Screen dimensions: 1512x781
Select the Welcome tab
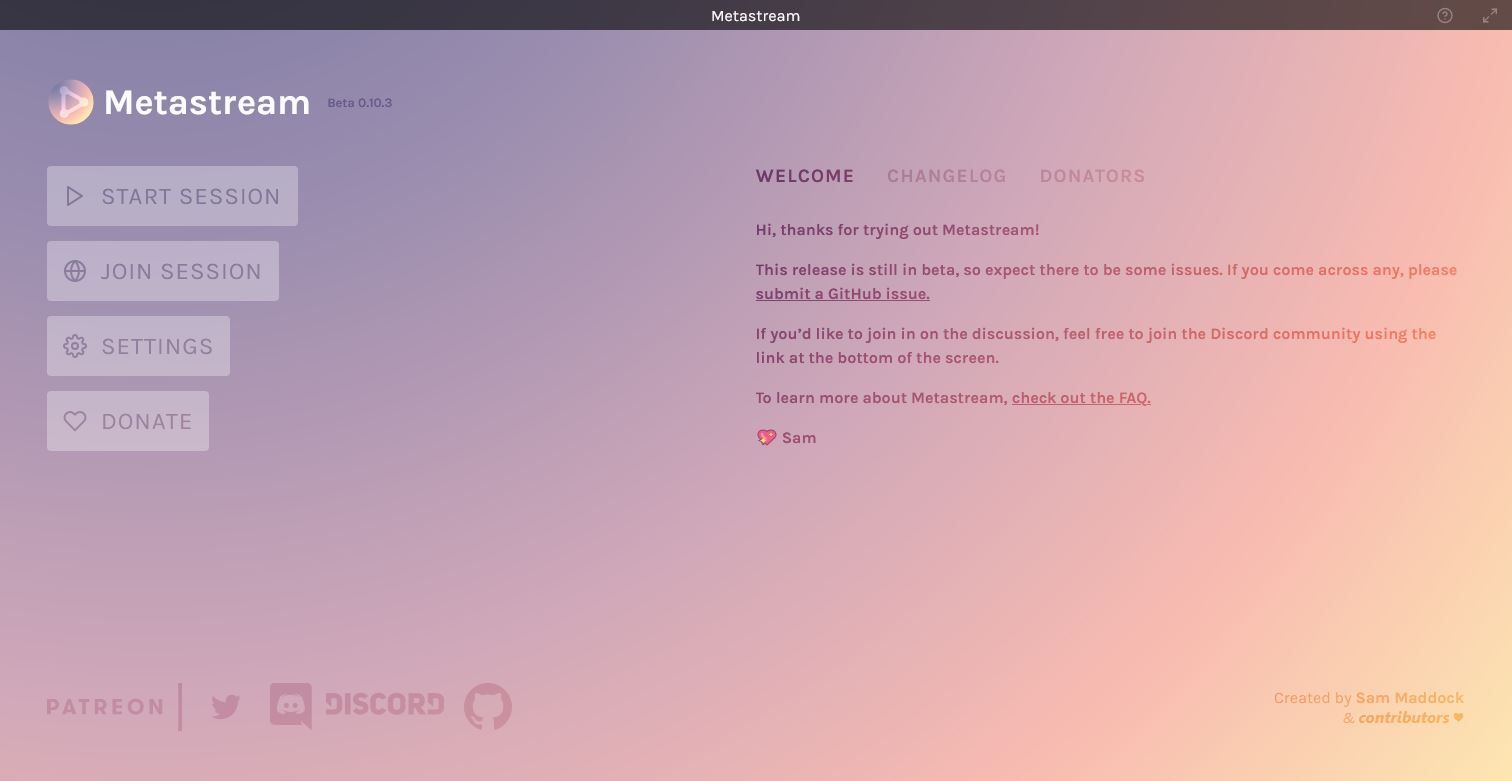point(805,176)
